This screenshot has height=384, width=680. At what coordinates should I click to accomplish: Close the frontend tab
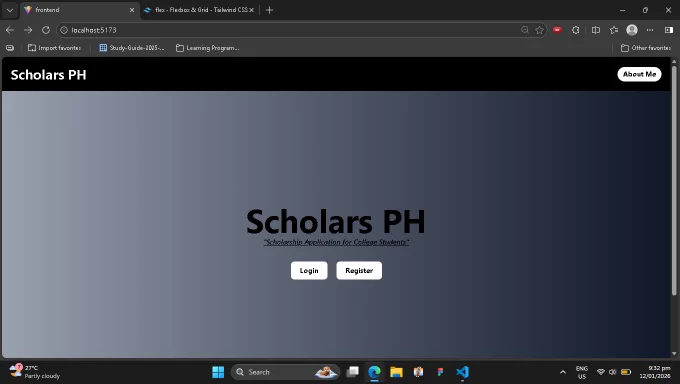(132, 10)
